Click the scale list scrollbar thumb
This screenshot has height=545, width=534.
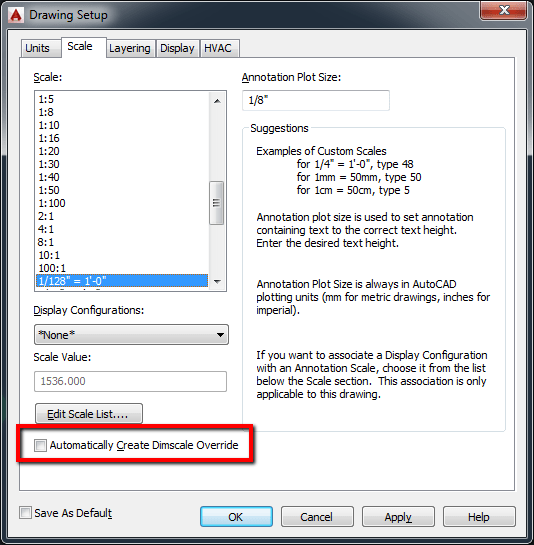point(217,203)
